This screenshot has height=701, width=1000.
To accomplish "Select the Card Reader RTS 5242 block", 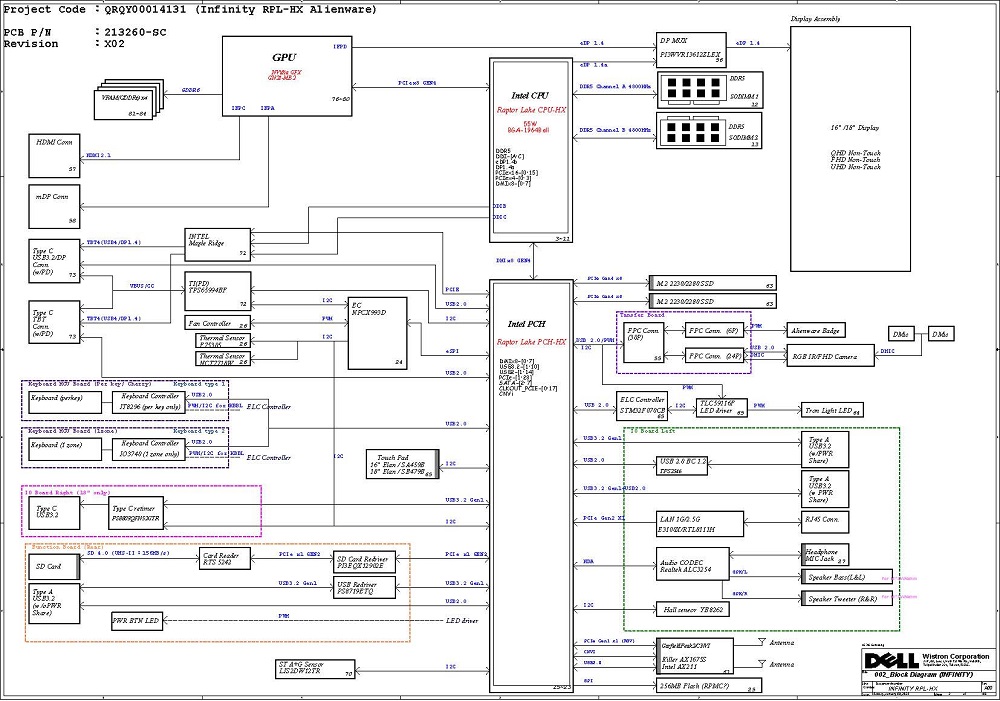I will tap(226, 558).
